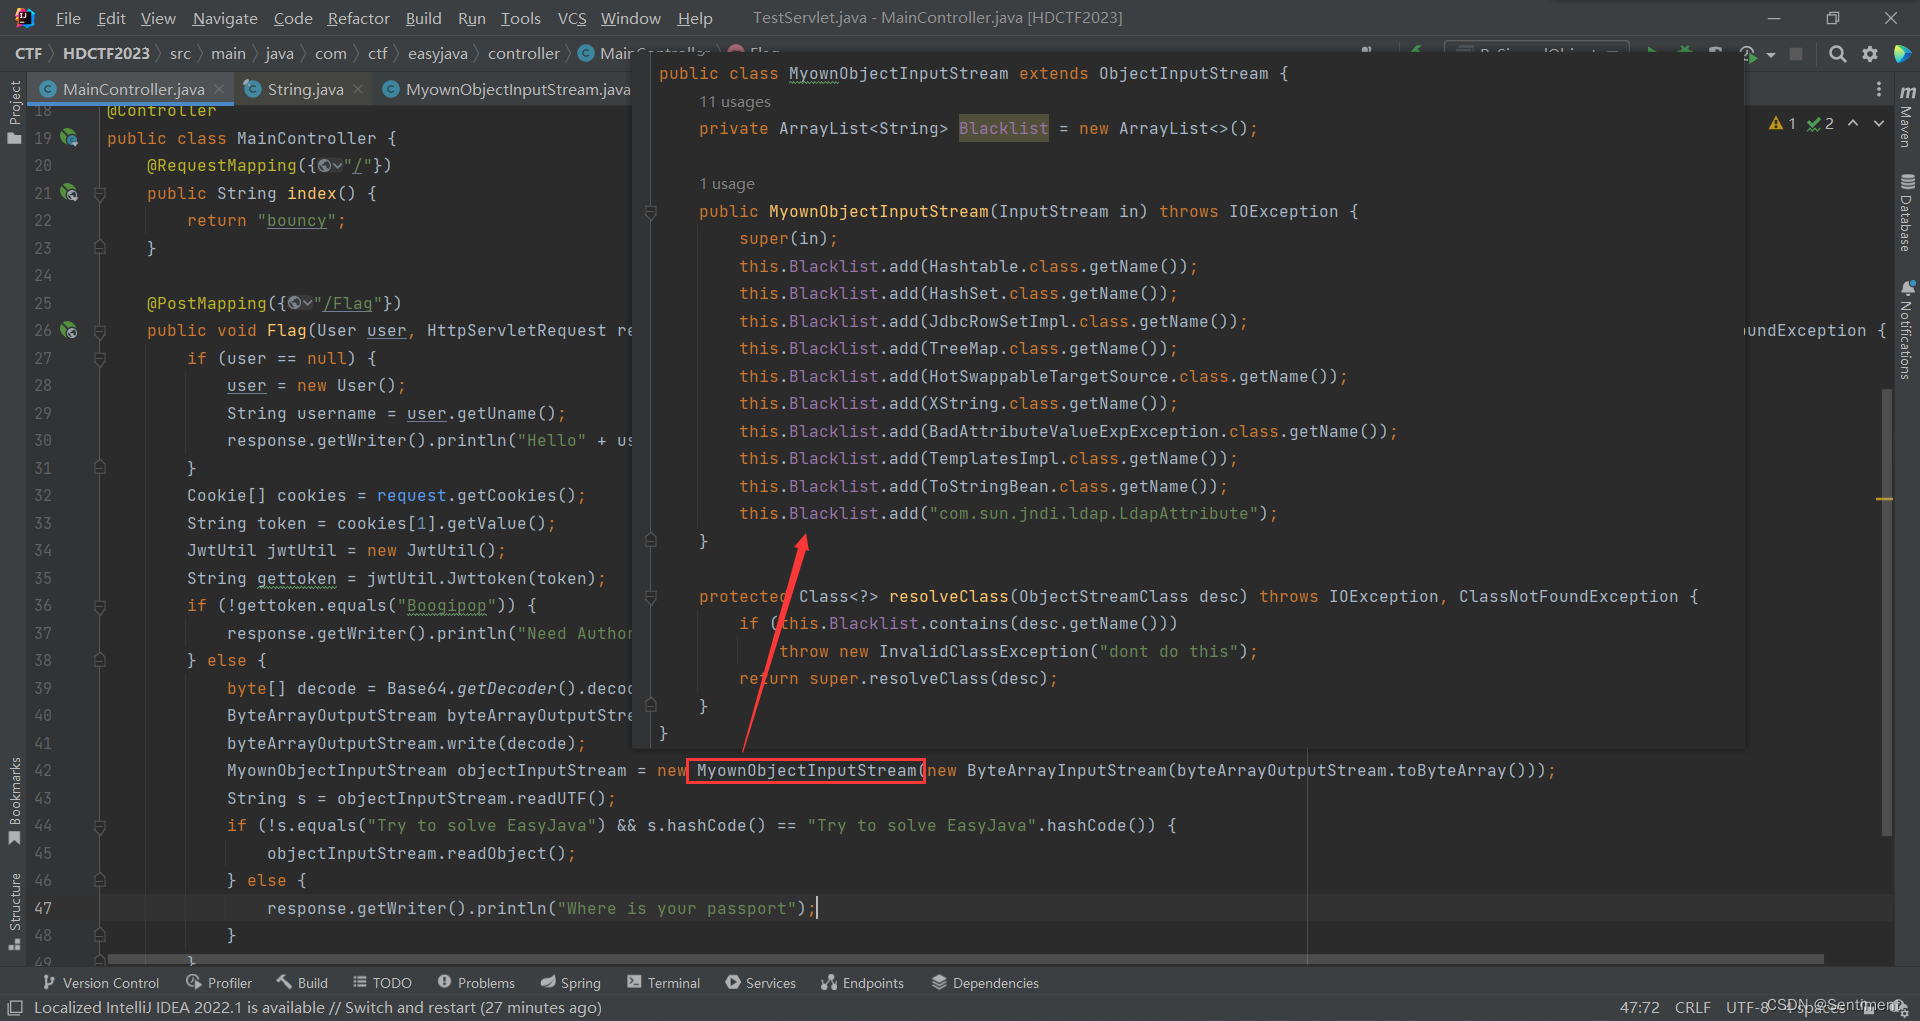Open the File menu
The width and height of the screenshot is (1920, 1021).
(68, 18)
